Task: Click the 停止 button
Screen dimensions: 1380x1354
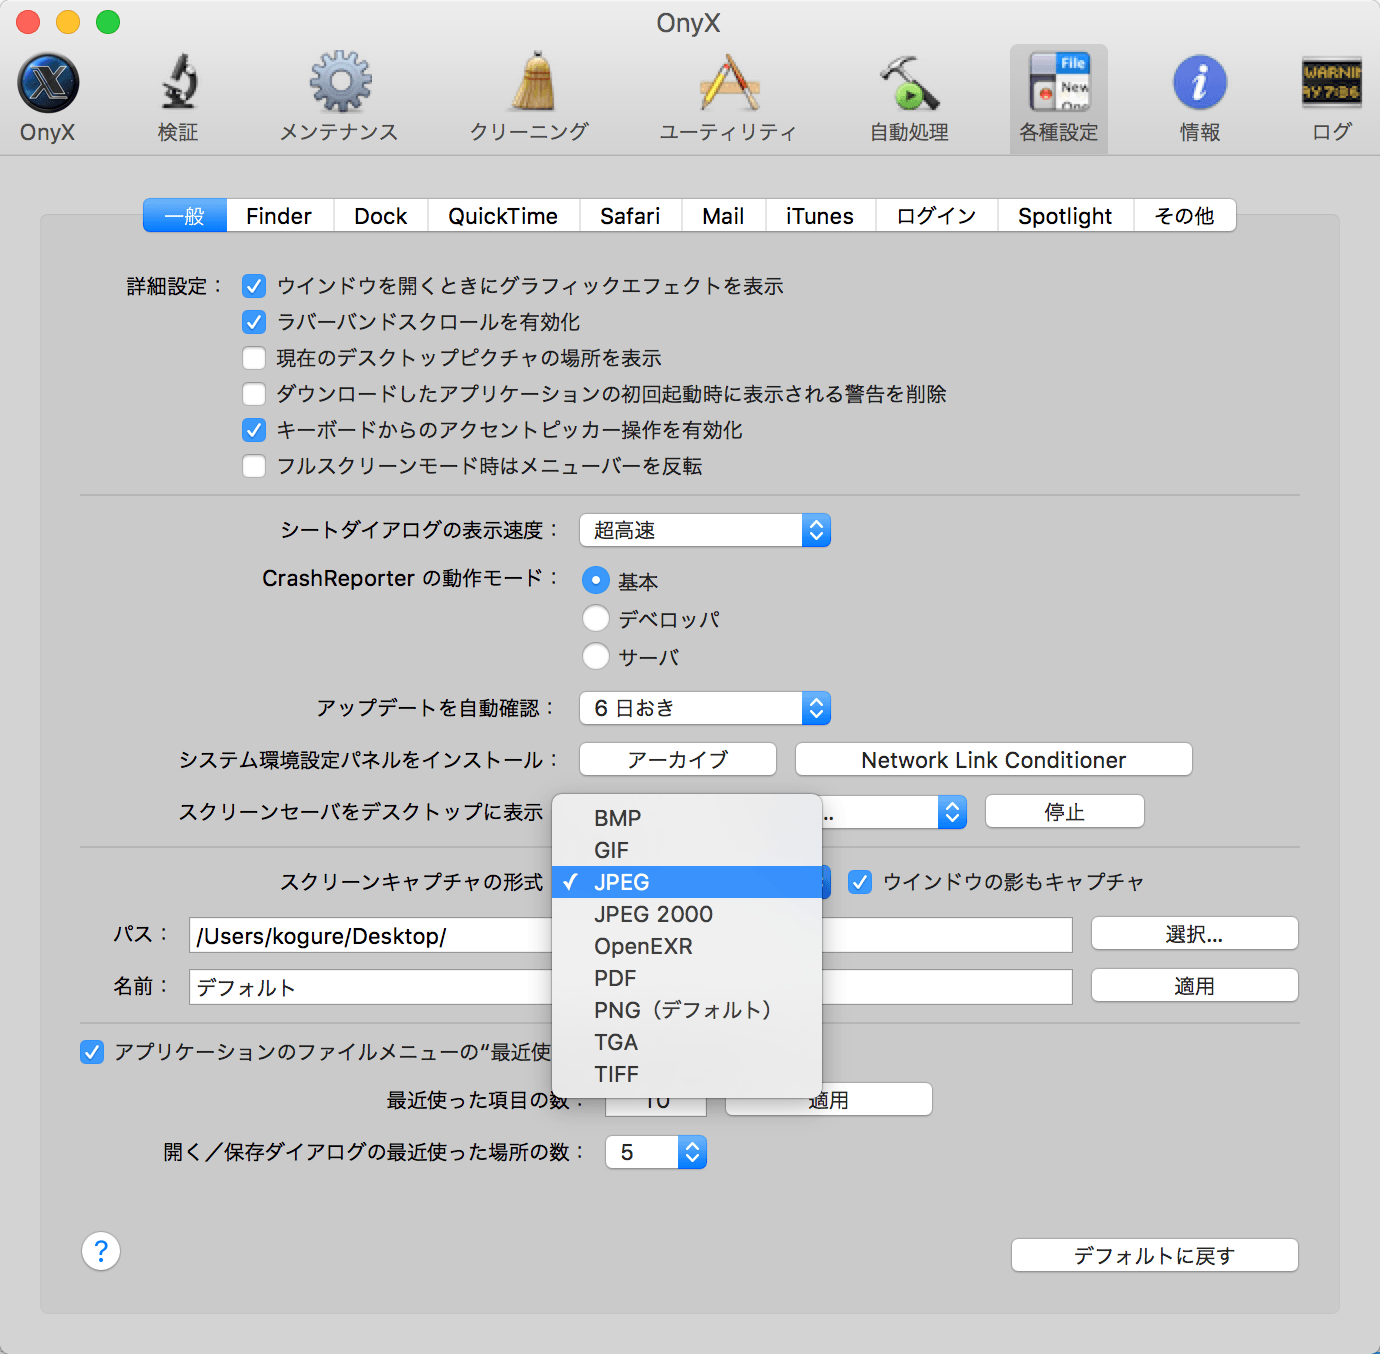Action: 1065,812
